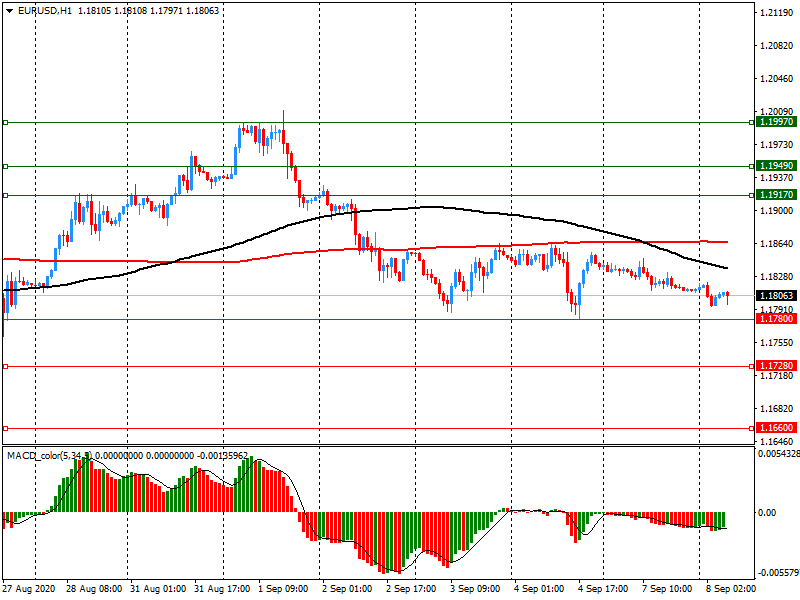Click the 1.21190 price axis value
Viewport: 800px width, 600px height.
(777, 13)
